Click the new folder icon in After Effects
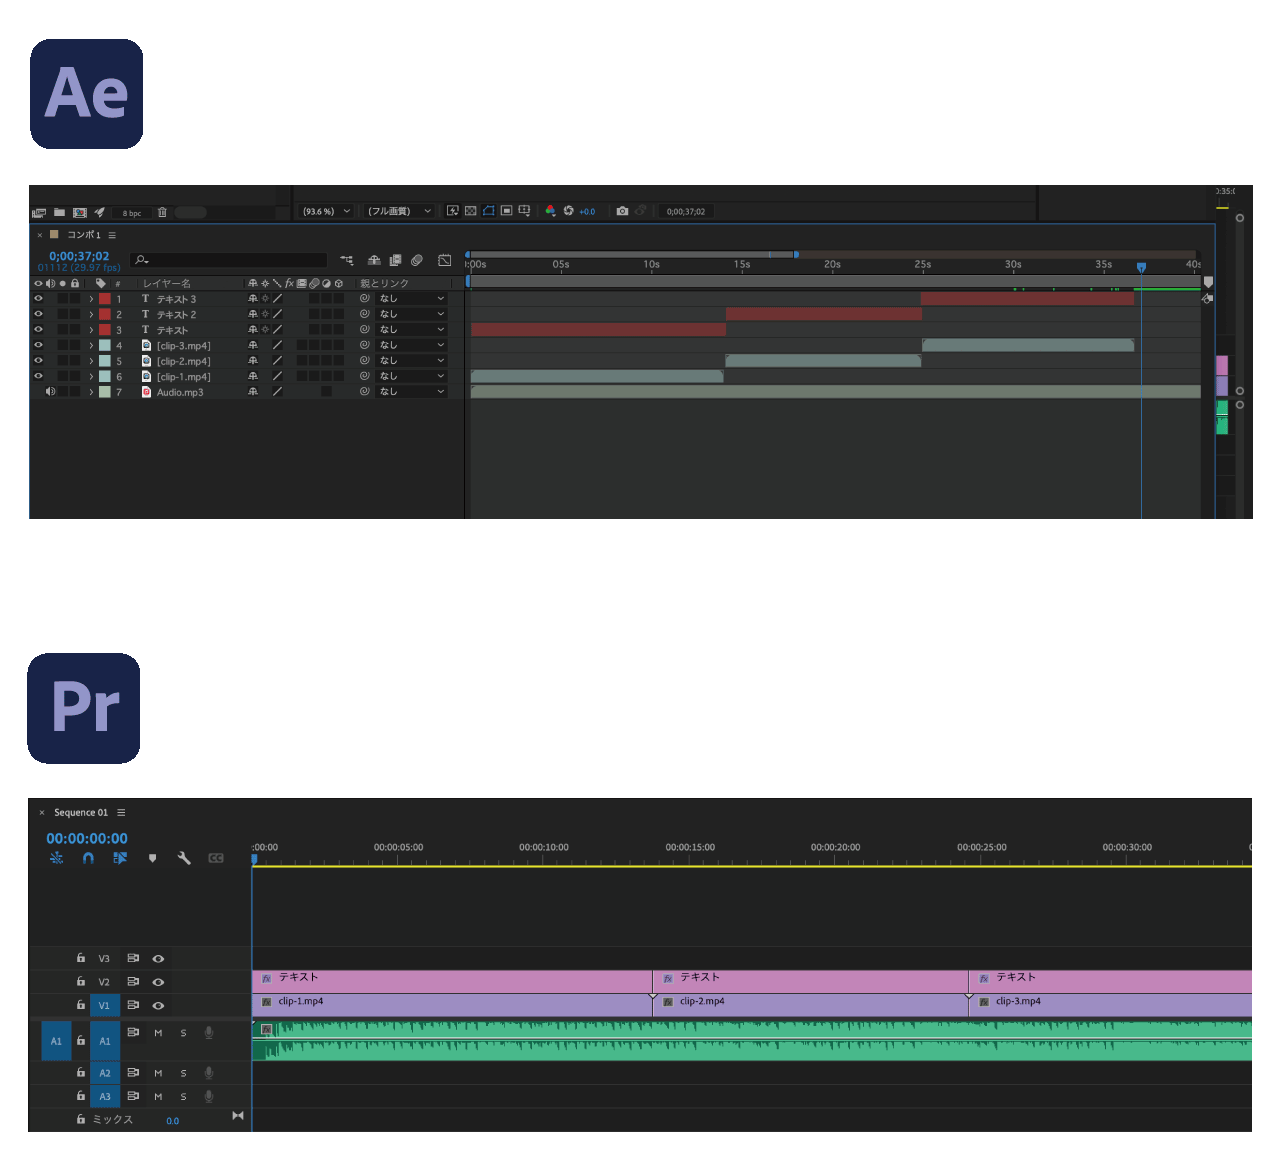The image size is (1280, 1160). (x=59, y=212)
